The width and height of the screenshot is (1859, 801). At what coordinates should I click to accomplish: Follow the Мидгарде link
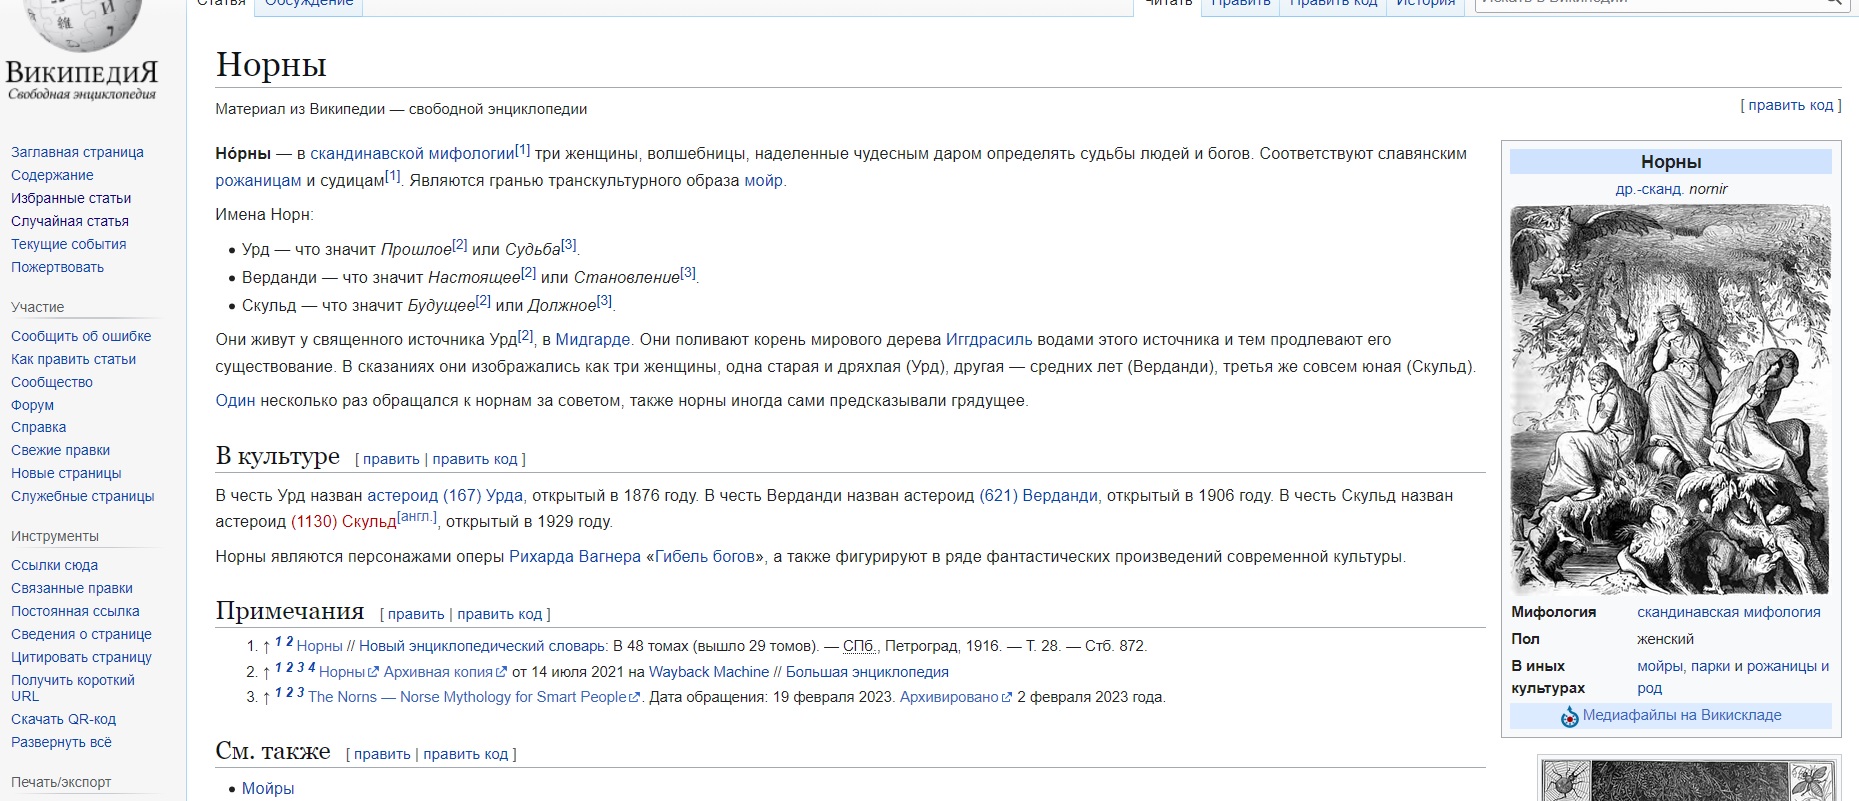(593, 340)
